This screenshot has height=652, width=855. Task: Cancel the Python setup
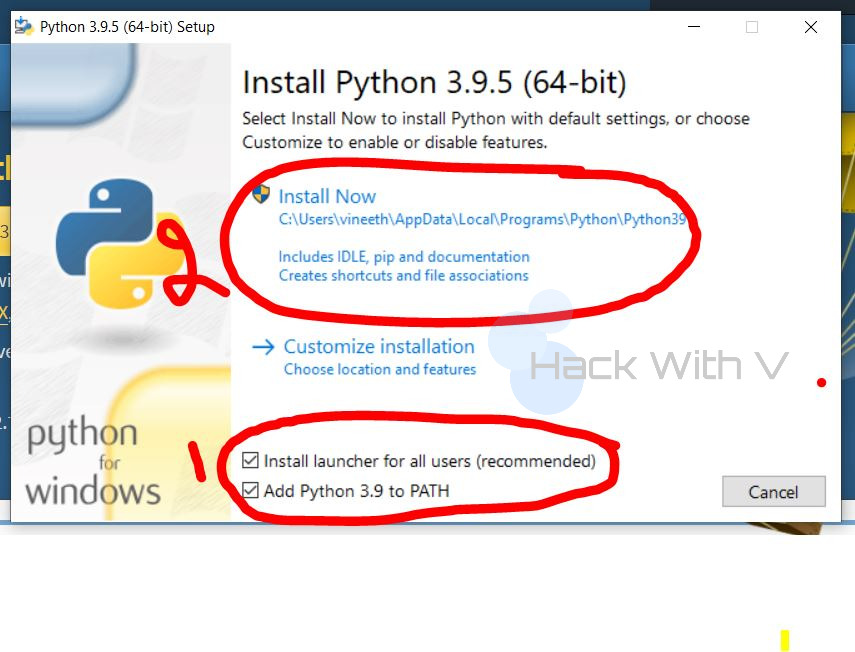(773, 492)
